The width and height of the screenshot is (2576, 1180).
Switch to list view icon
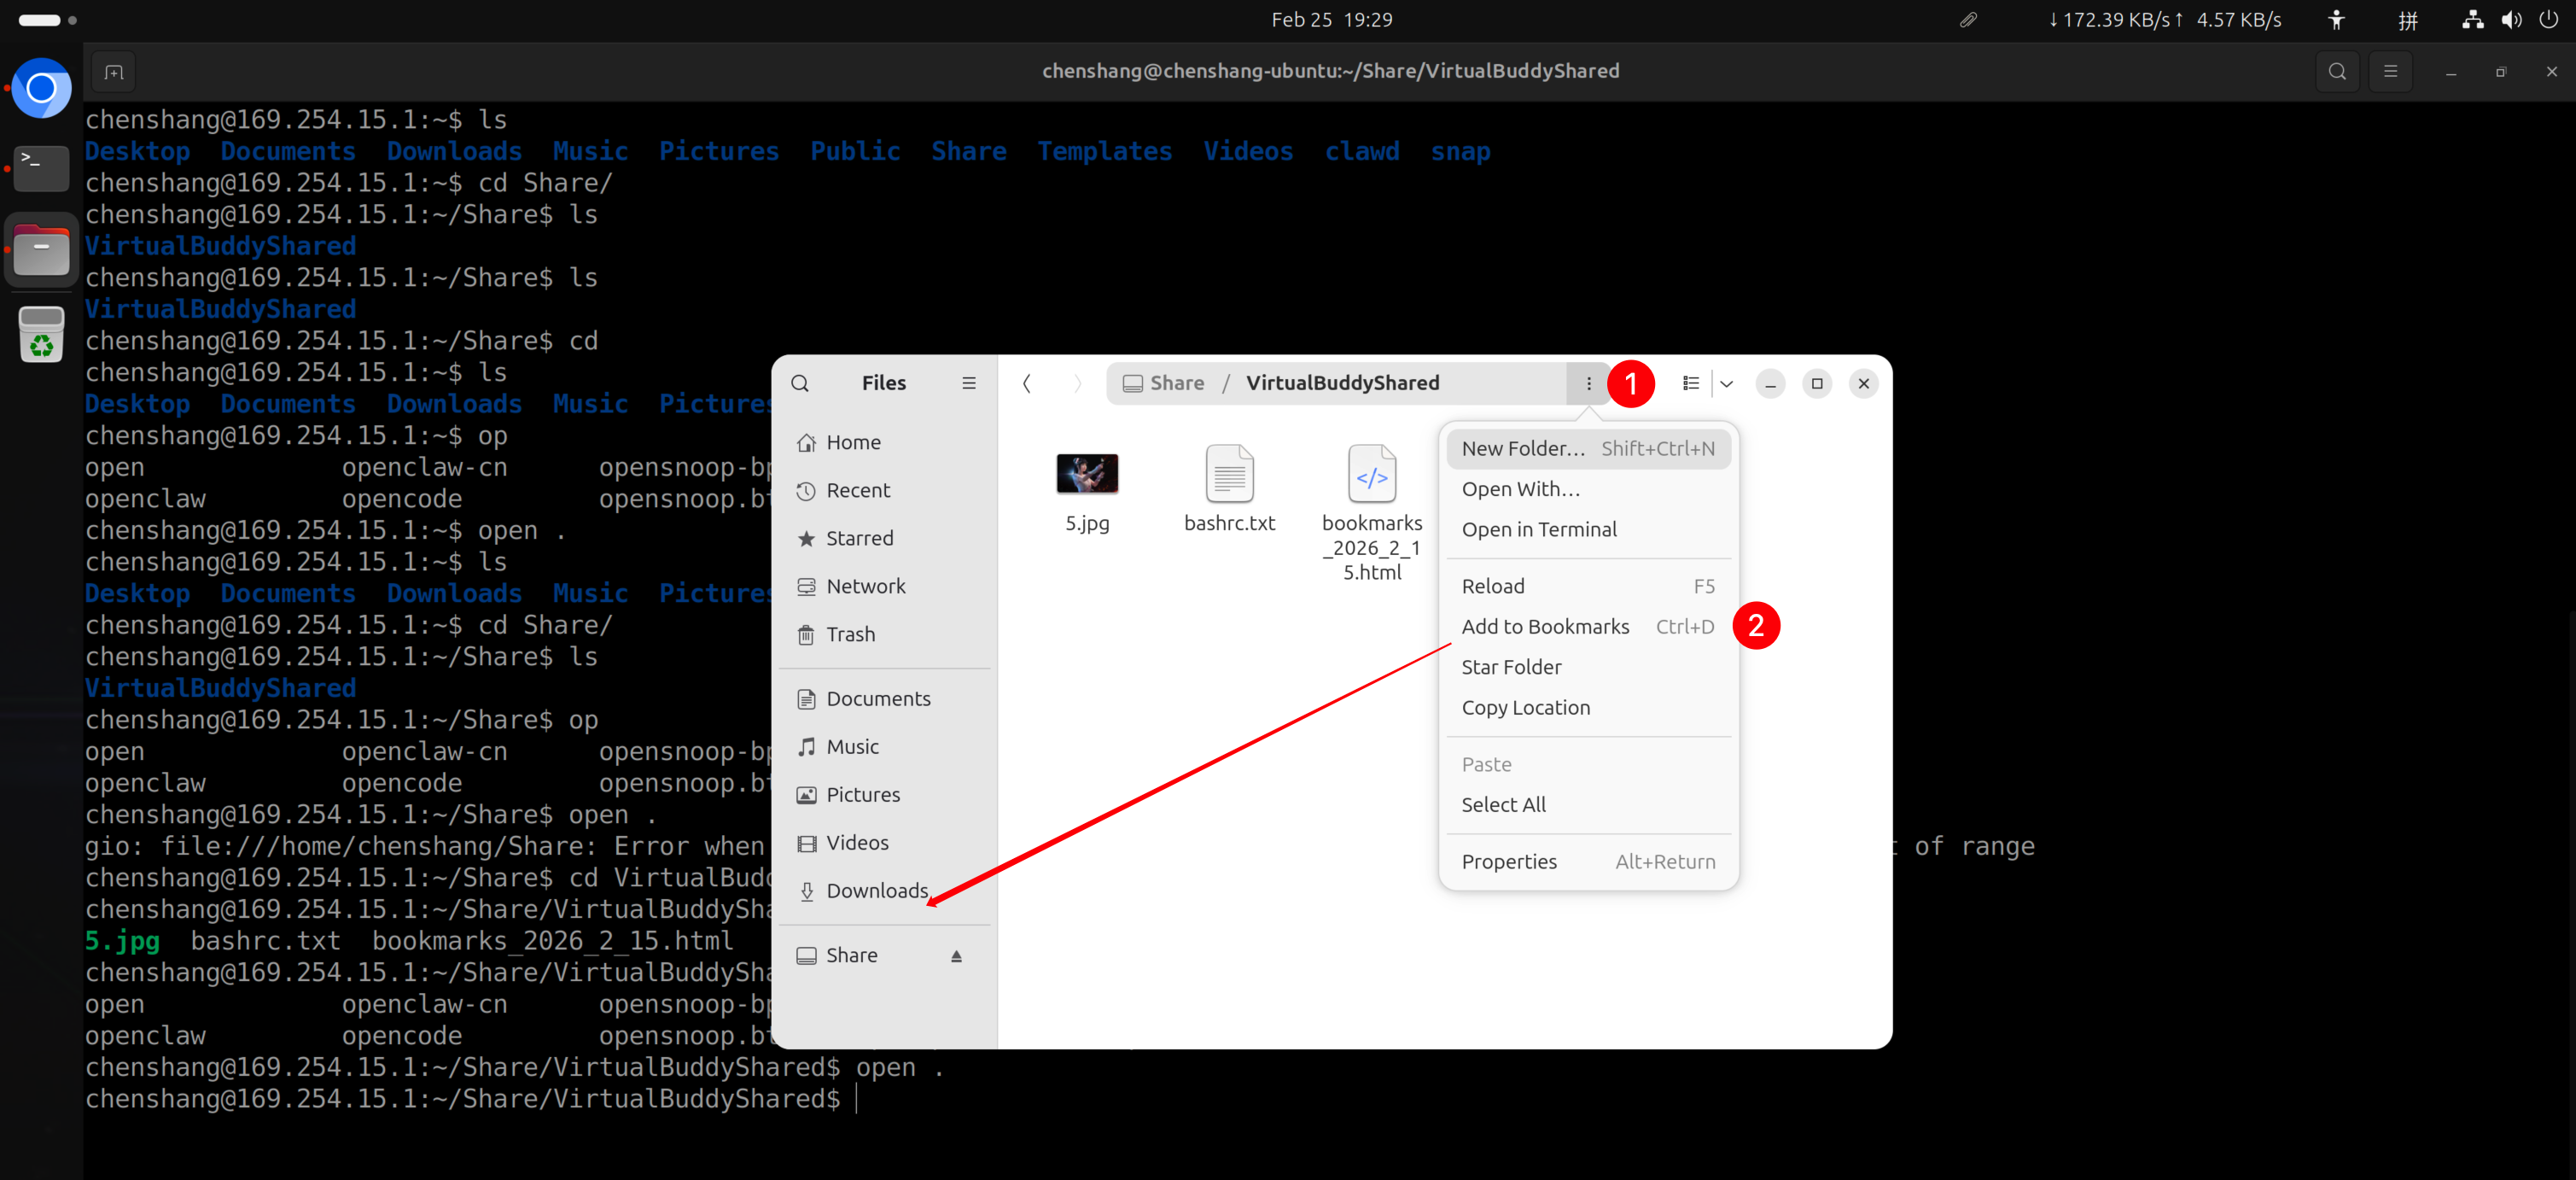click(1691, 383)
